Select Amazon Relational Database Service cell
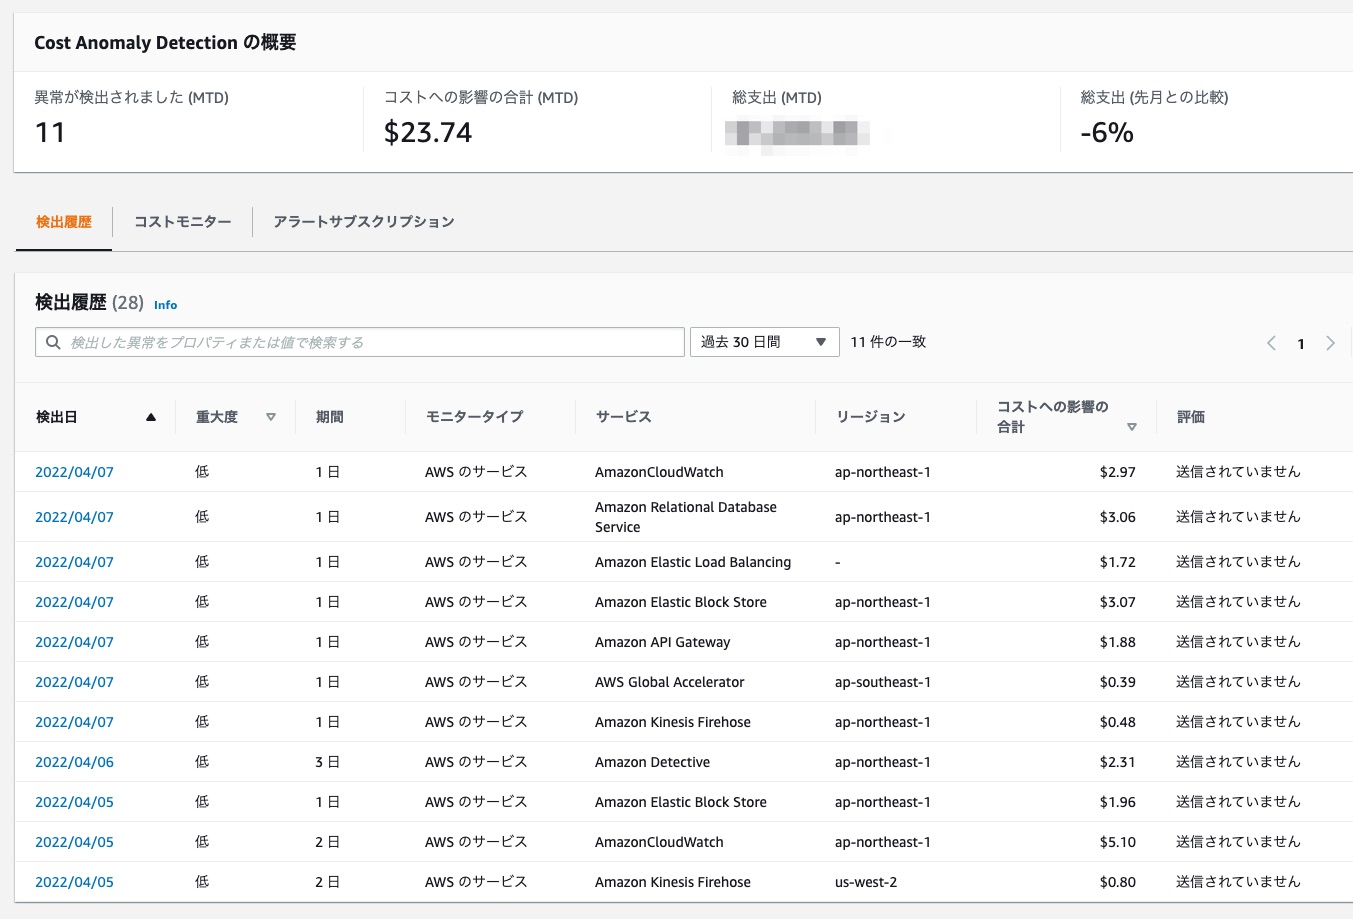This screenshot has height=919, width=1353. click(x=686, y=517)
